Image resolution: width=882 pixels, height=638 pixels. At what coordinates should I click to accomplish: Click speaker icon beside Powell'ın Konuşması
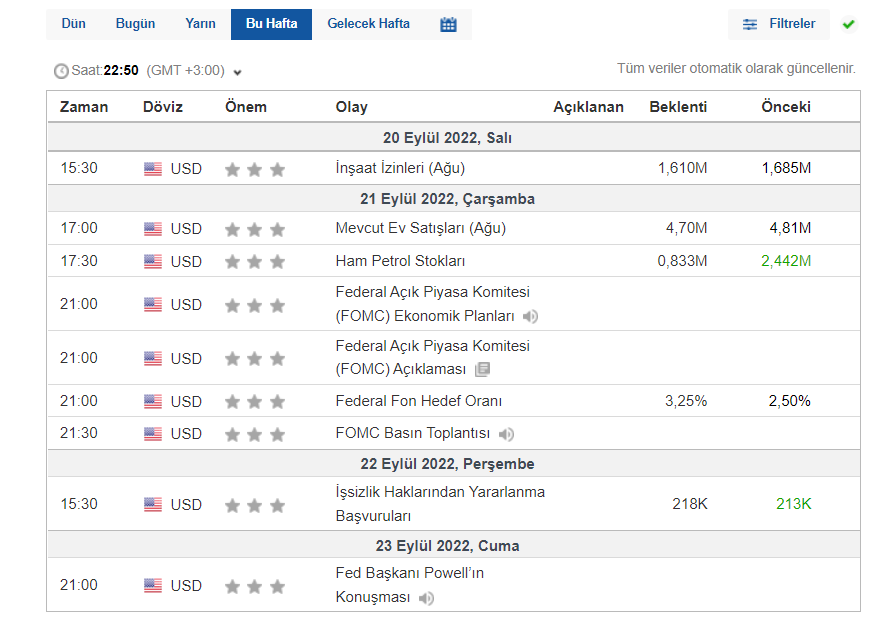[427, 598]
